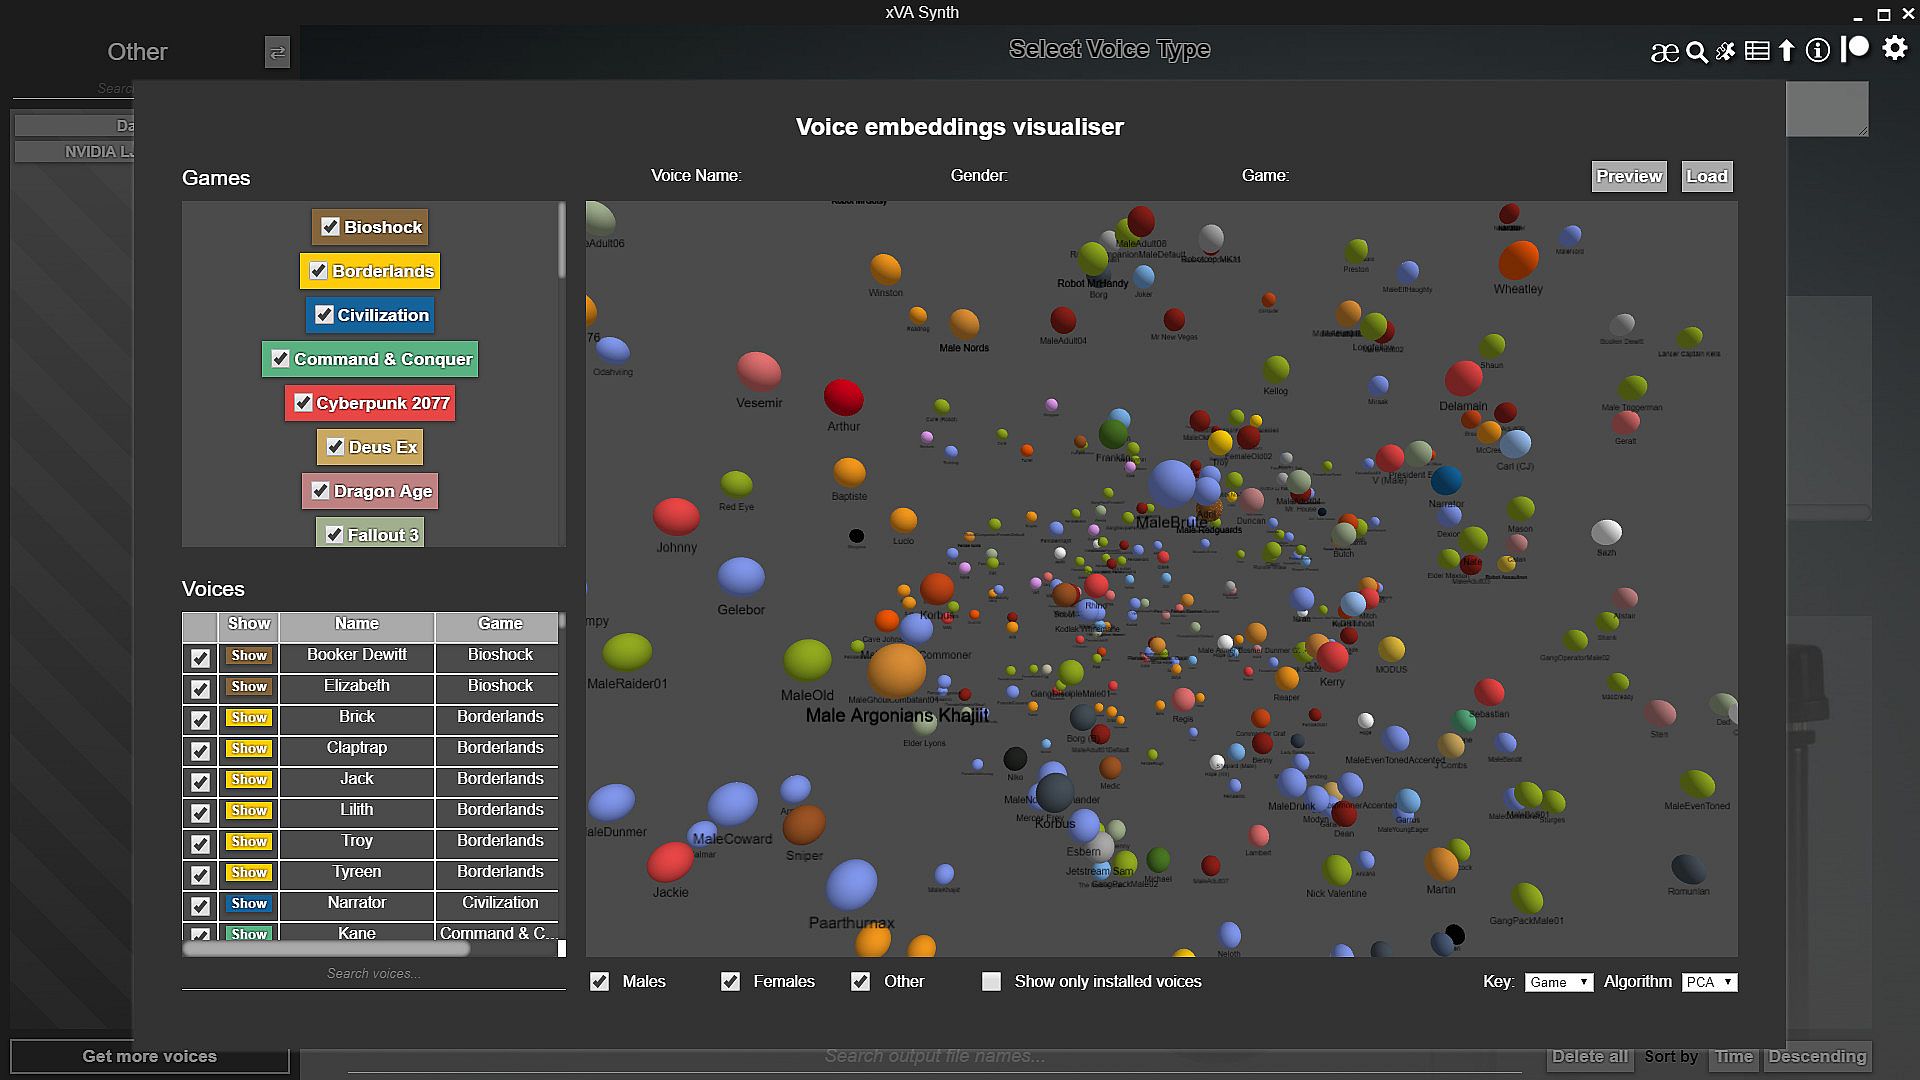Click the Patreon icon
Screen dimensions: 1920x1080
(x=1856, y=48)
